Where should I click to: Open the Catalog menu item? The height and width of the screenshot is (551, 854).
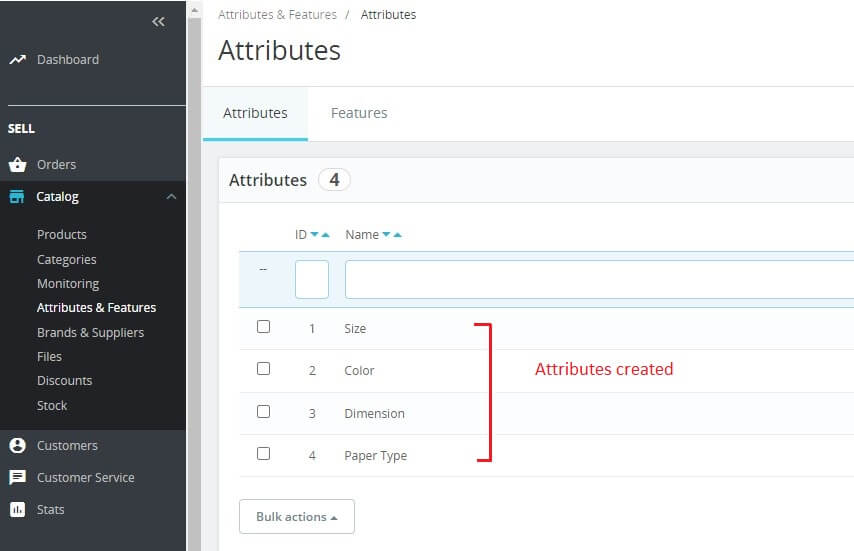(x=57, y=197)
